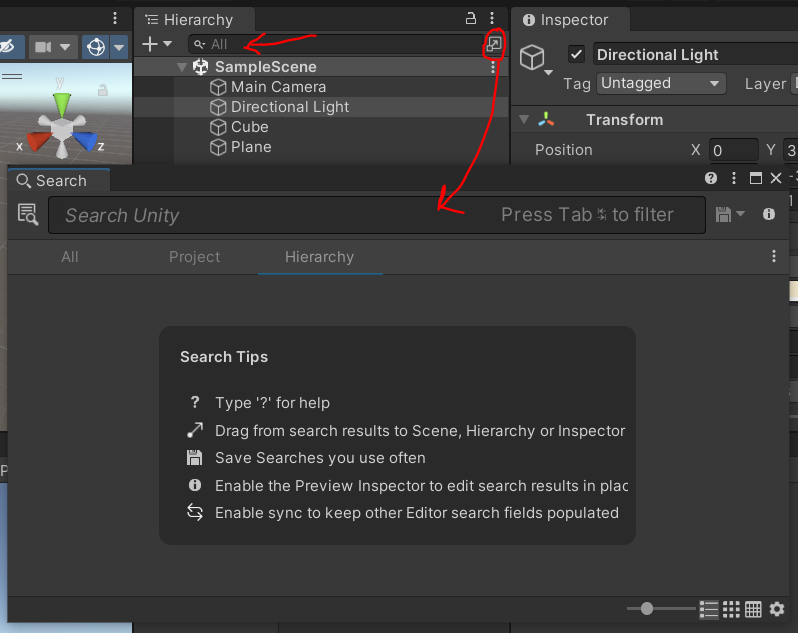The height and width of the screenshot is (633, 798).
Task: Toggle the Scene gizmo rotation lock
Action: (x=103, y=91)
